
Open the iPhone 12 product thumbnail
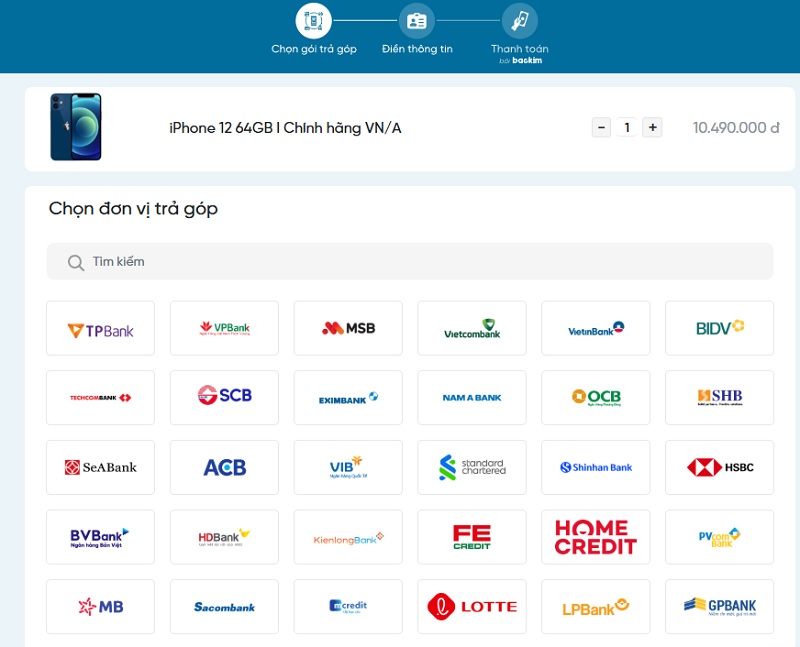76,127
